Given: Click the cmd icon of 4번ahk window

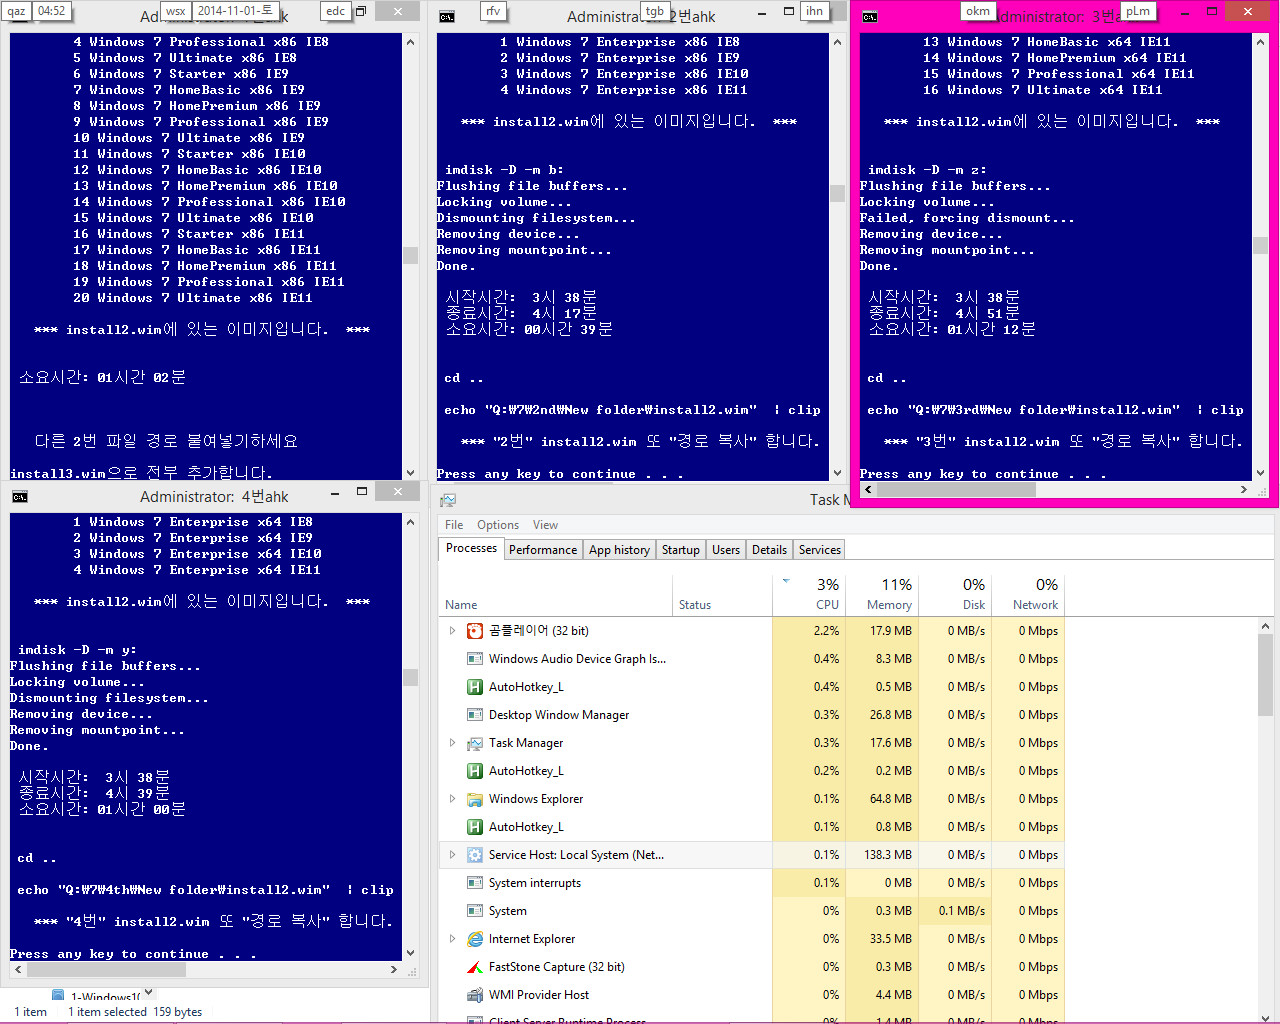Looking at the screenshot, I should tap(20, 497).
